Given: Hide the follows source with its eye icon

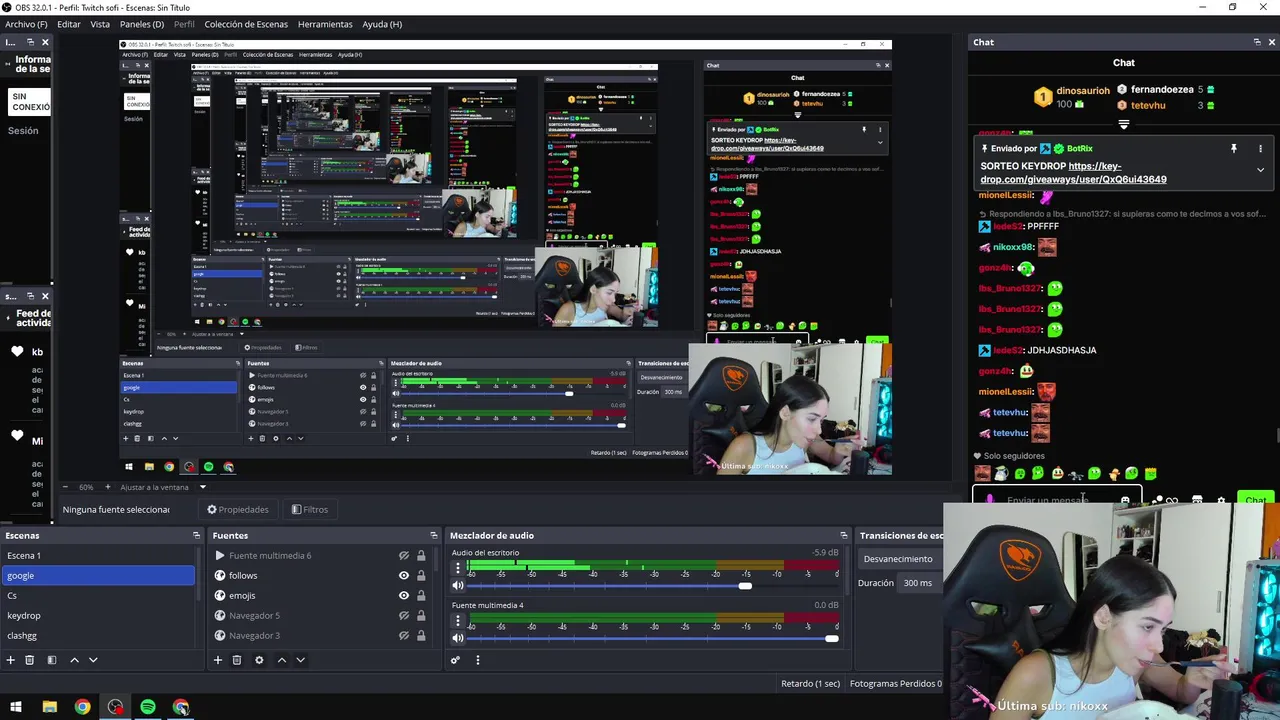Looking at the screenshot, I should tap(404, 575).
